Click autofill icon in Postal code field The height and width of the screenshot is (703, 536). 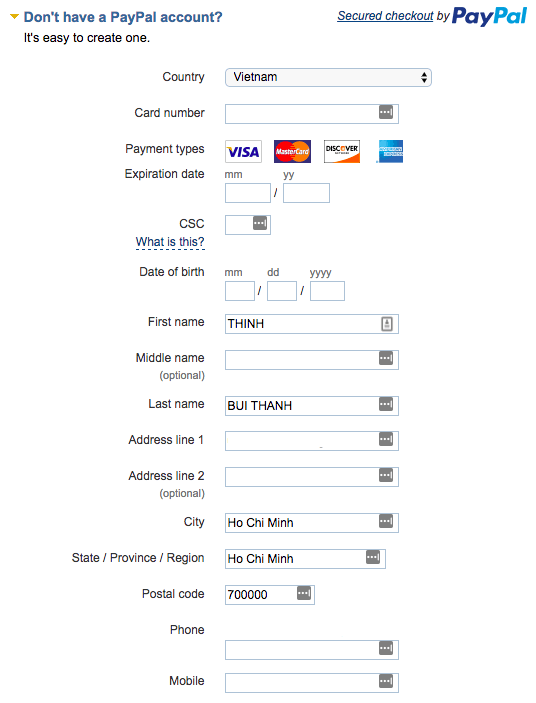(304, 594)
